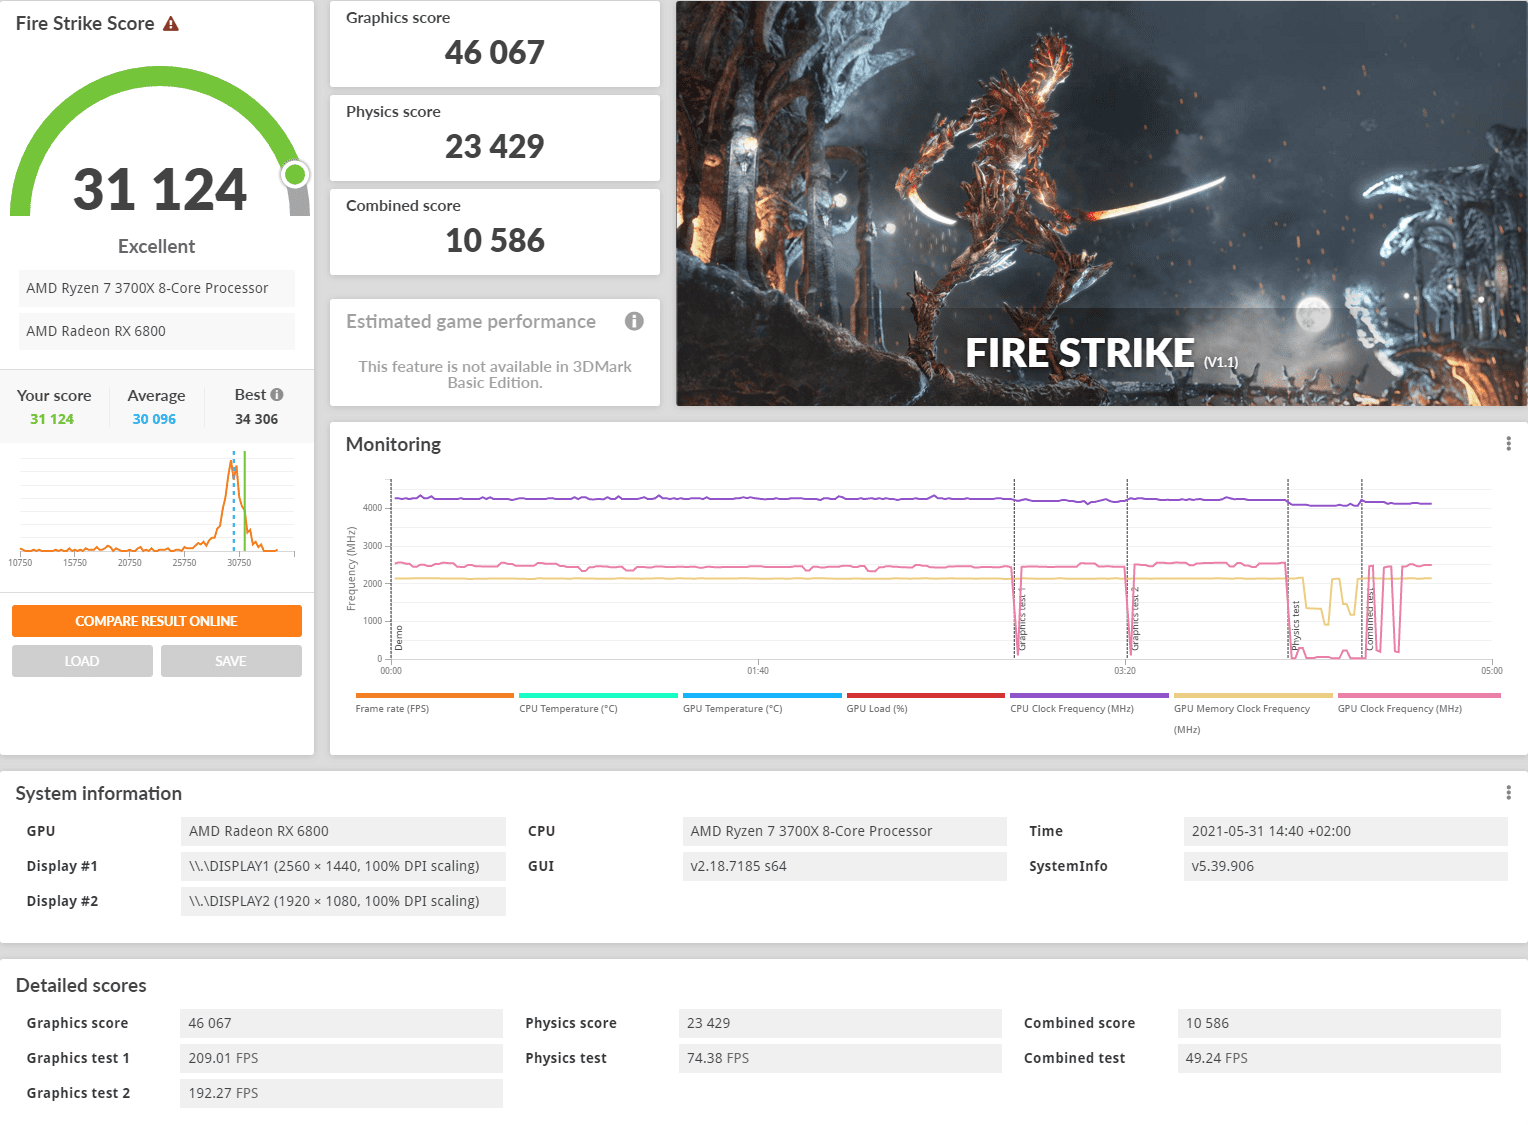Click the warning triangle next to Fire Strike Score
The image size is (1528, 1125).
[171, 24]
